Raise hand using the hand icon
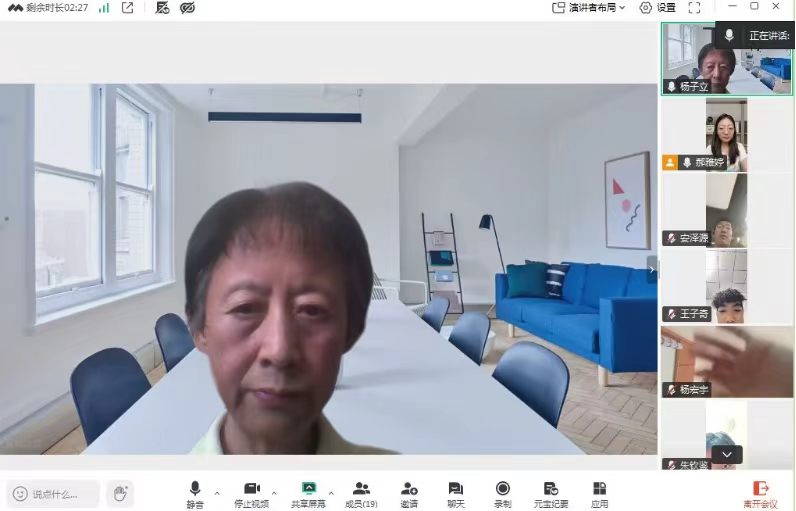The width and height of the screenshot is (796, 511). 120,493
